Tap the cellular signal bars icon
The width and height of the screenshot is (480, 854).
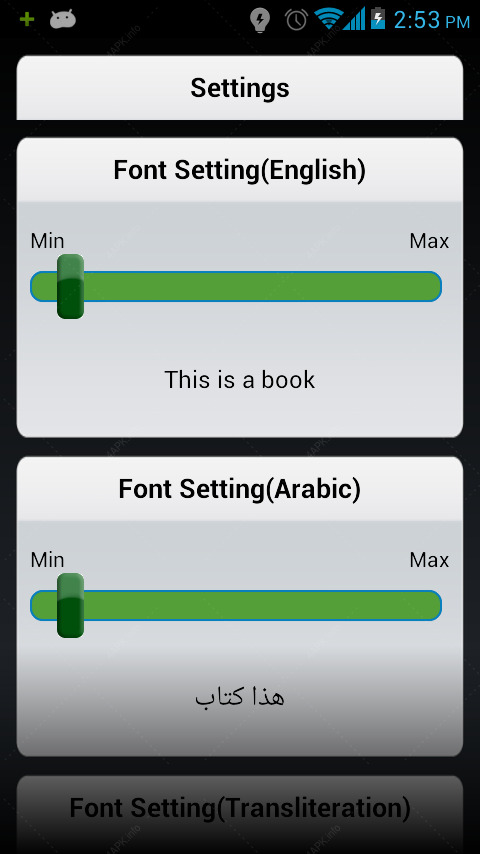tap(354, 20)
